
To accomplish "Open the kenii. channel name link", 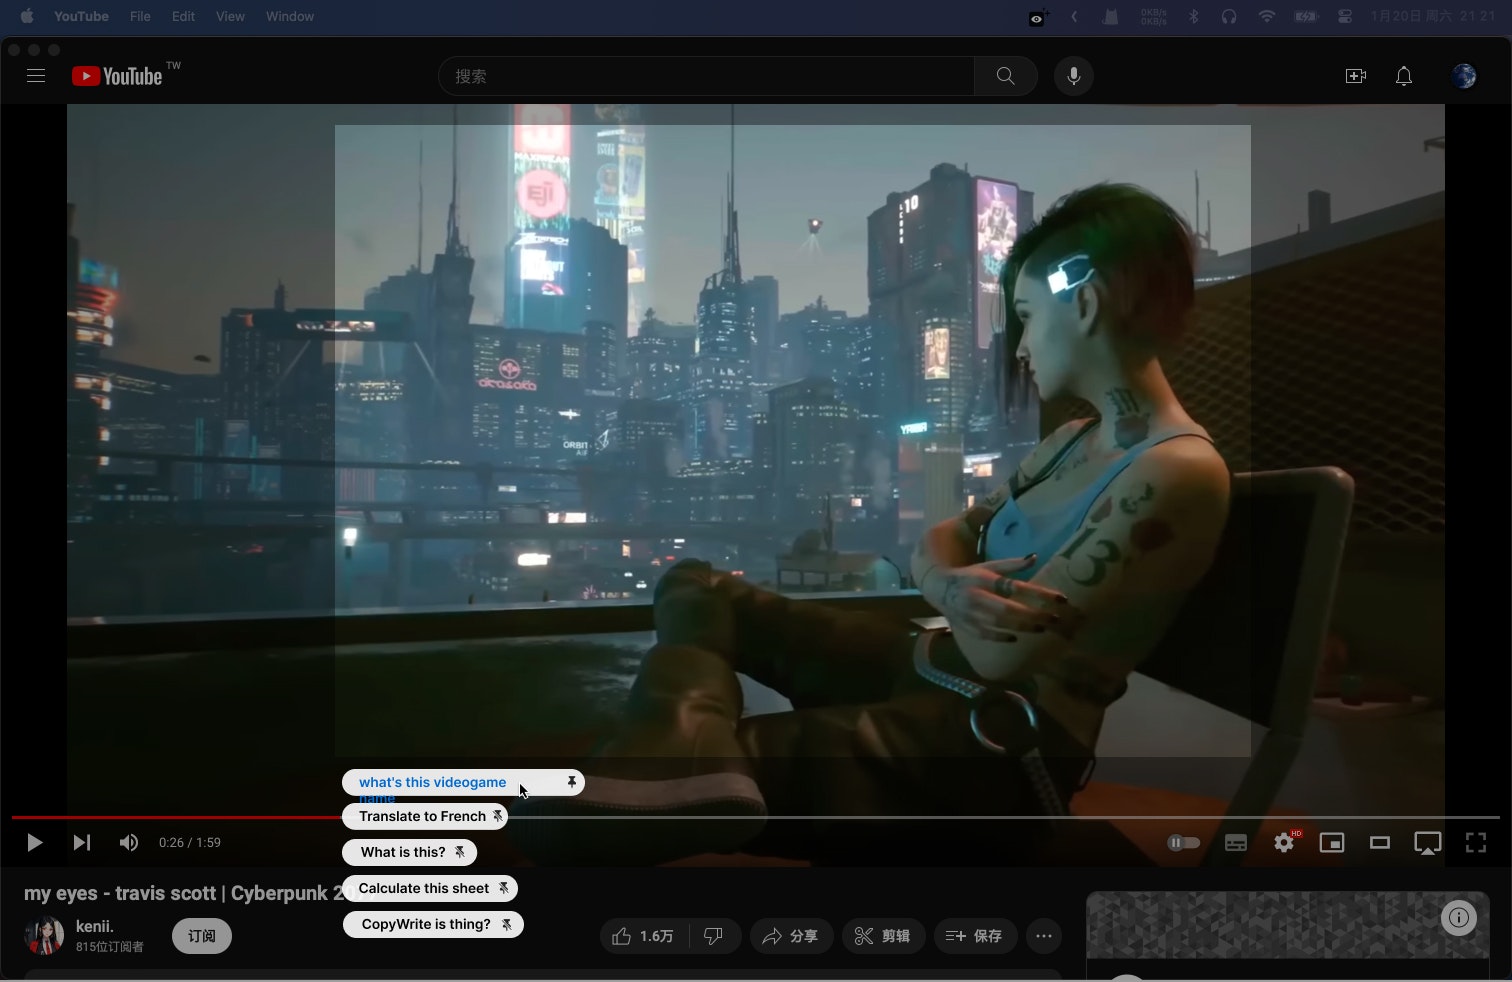I will pos(95,926).
